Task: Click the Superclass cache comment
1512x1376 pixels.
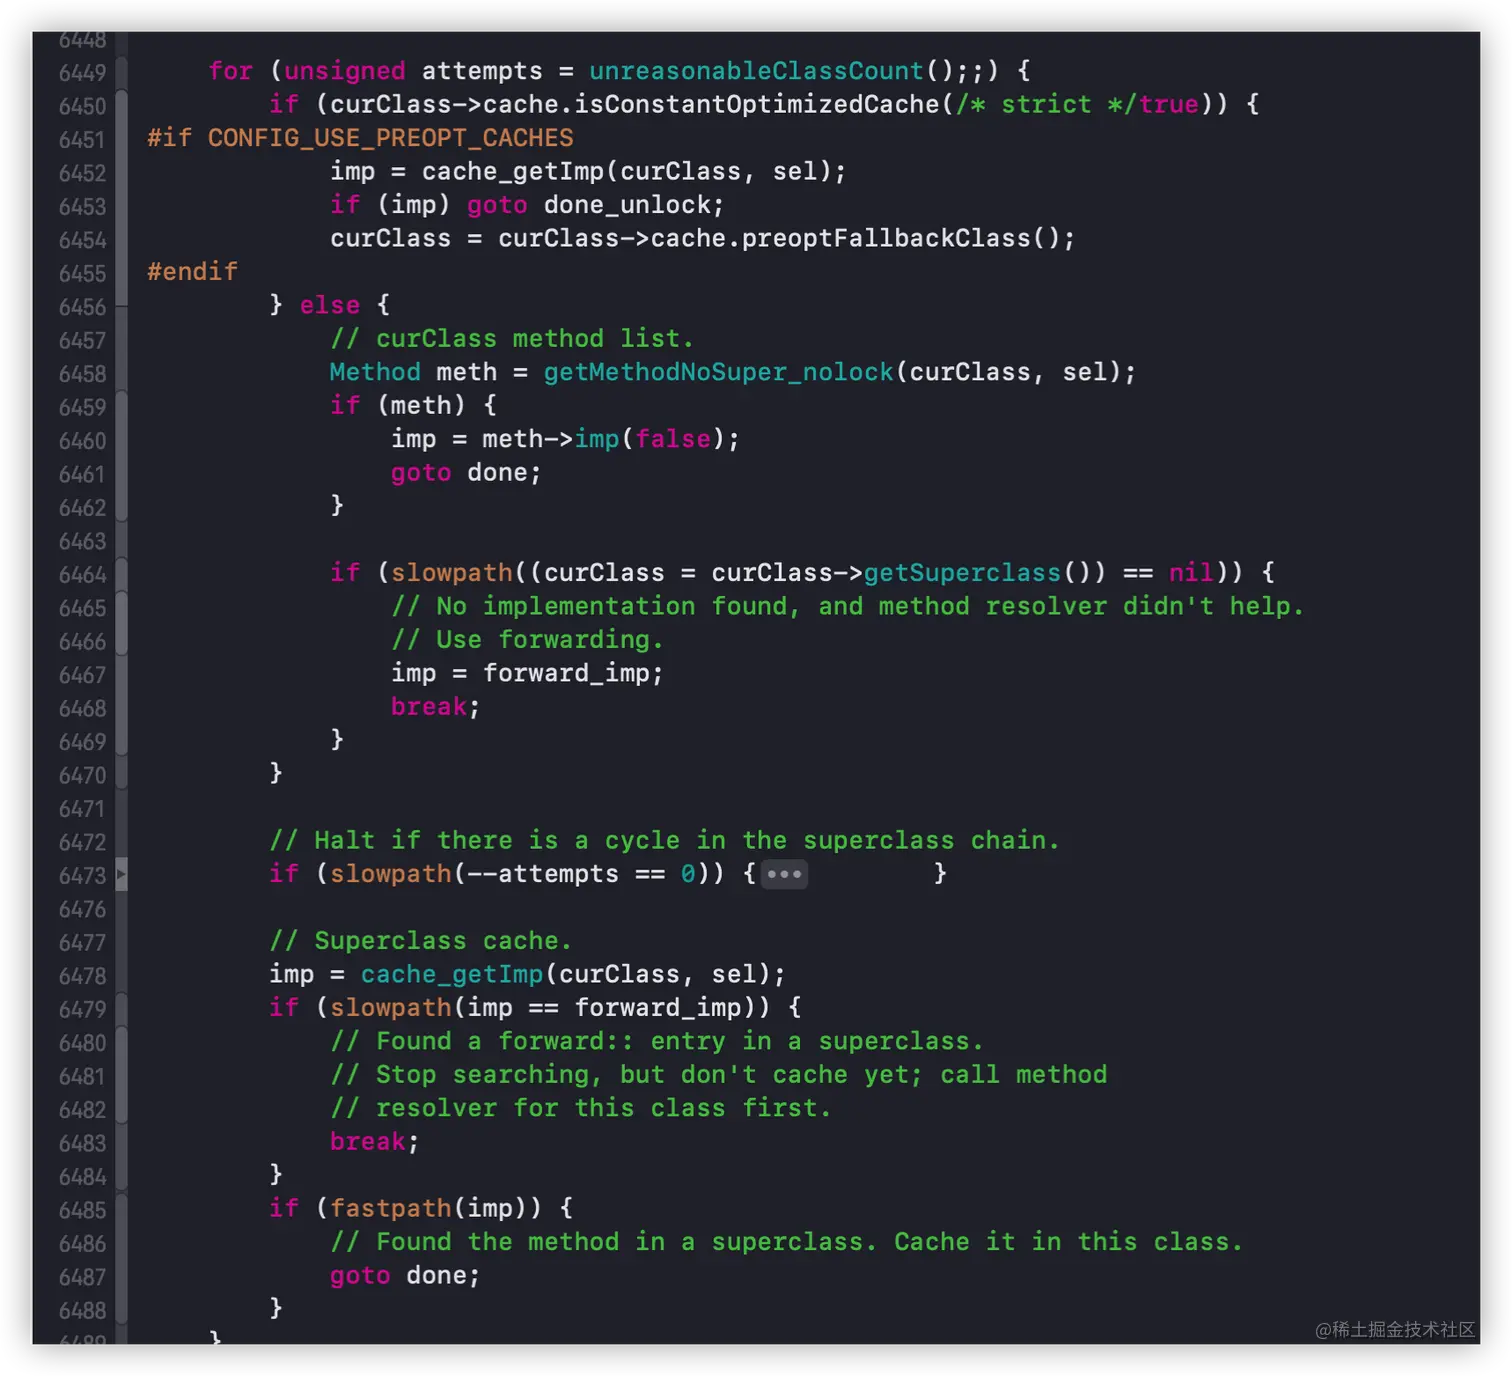Action: 420,941
